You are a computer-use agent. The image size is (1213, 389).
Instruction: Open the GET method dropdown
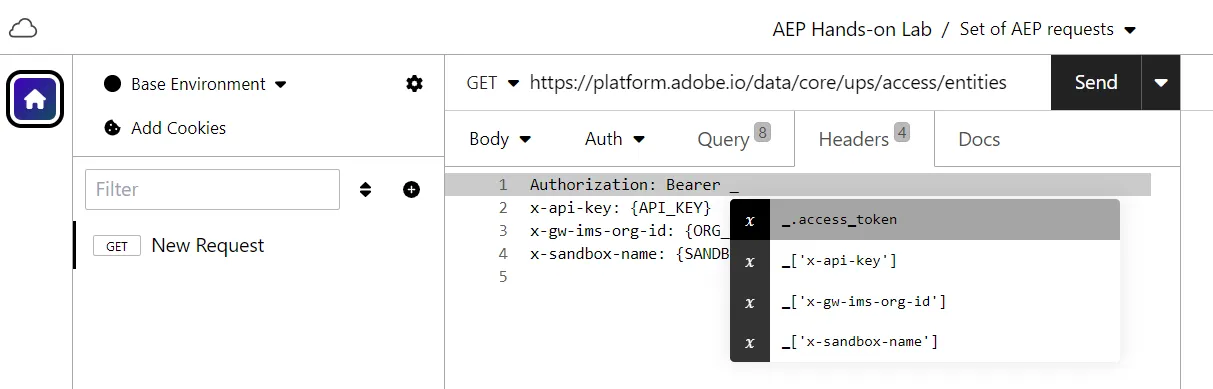(x=493, y=83)
